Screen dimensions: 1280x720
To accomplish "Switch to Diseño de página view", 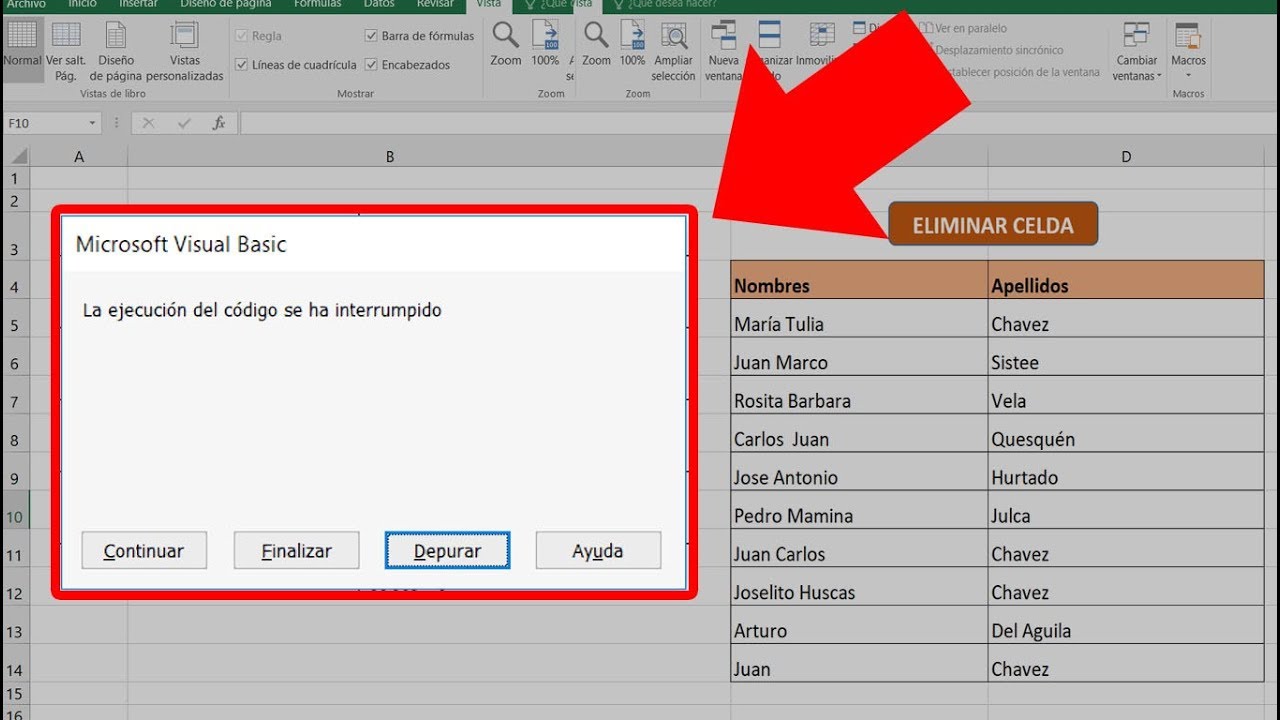I will [116, 51].
